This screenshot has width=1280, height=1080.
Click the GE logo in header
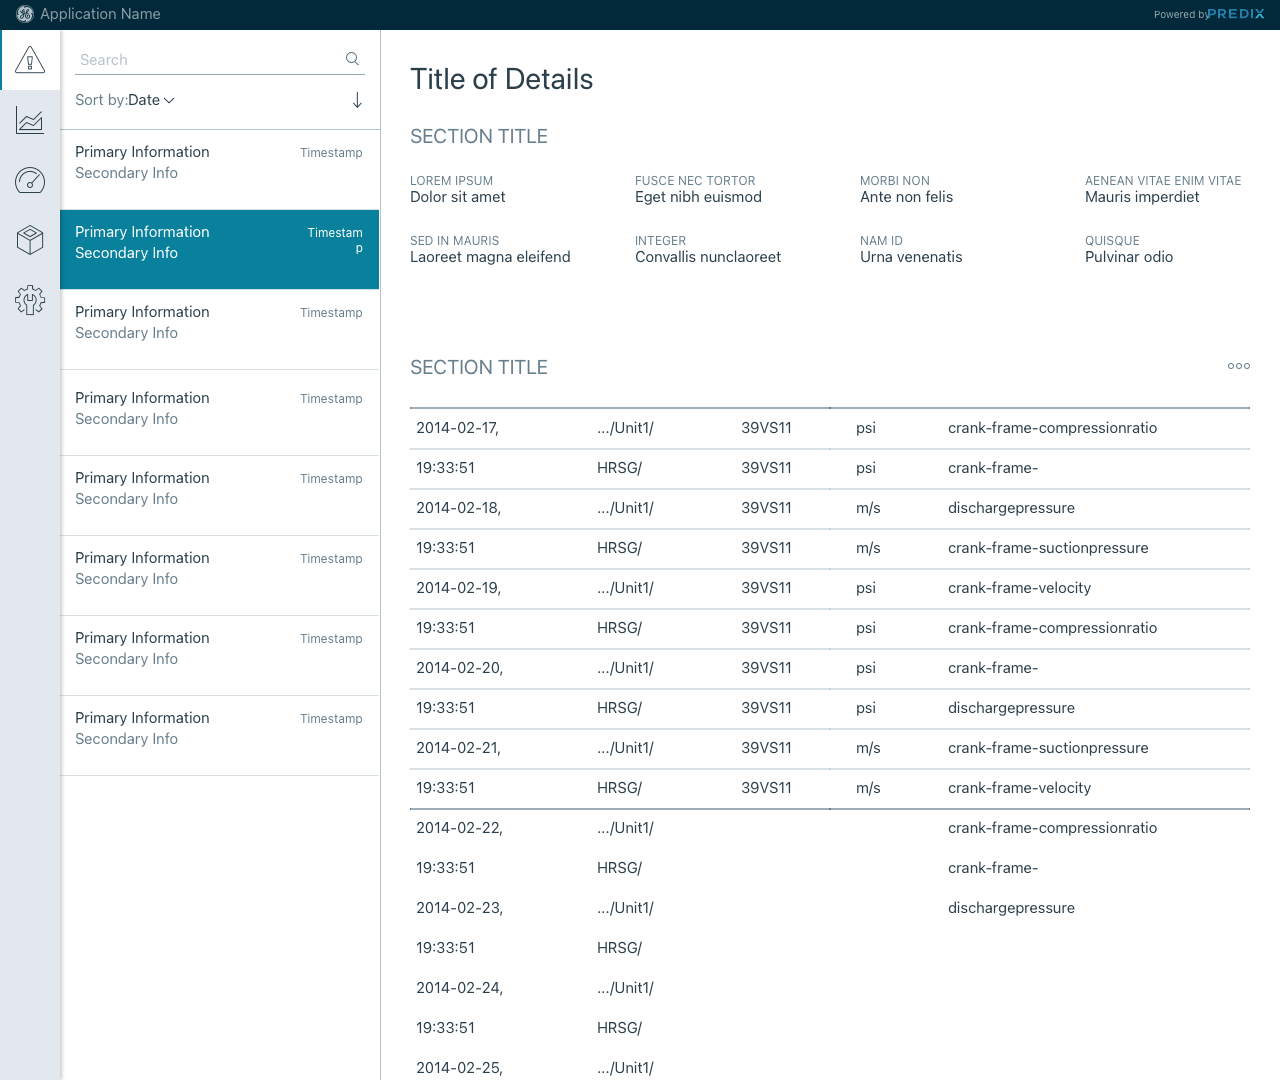pyautogui.click(x=25, y=14)
